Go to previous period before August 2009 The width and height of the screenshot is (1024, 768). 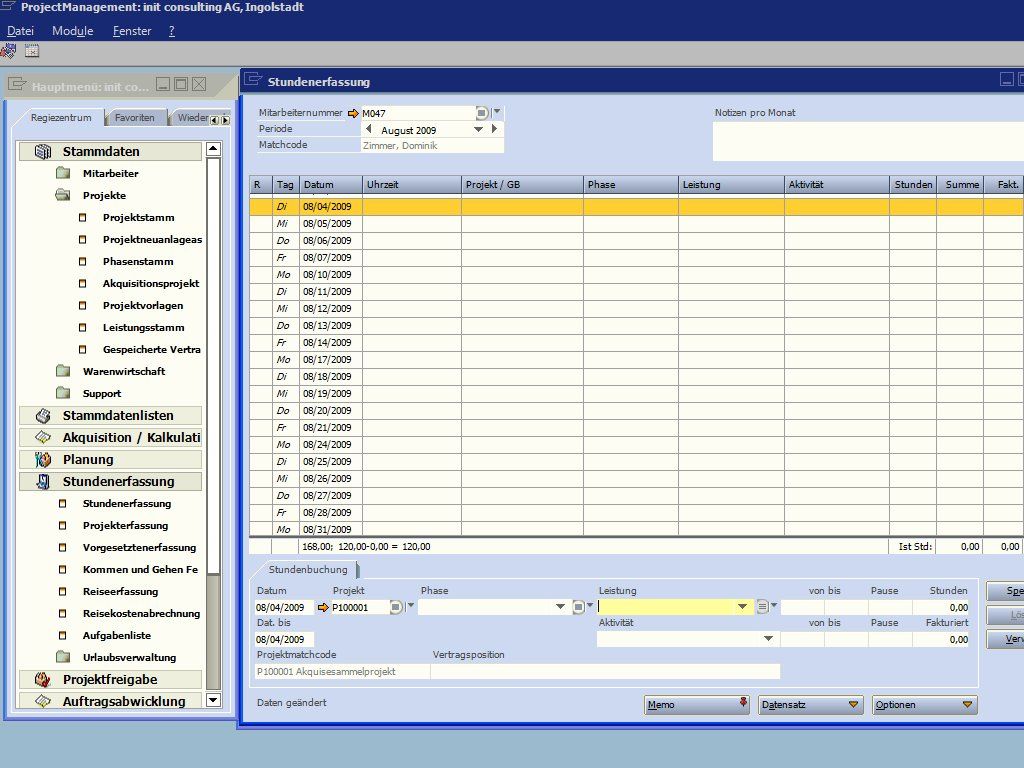(x=369, y=129)
